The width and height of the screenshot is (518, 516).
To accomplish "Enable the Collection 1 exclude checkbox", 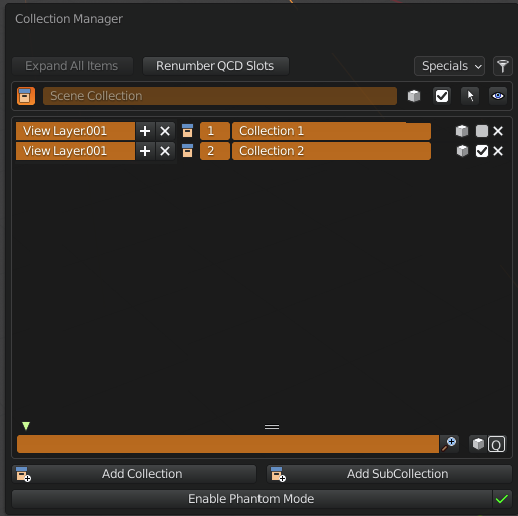I will [x=482, y=131].
